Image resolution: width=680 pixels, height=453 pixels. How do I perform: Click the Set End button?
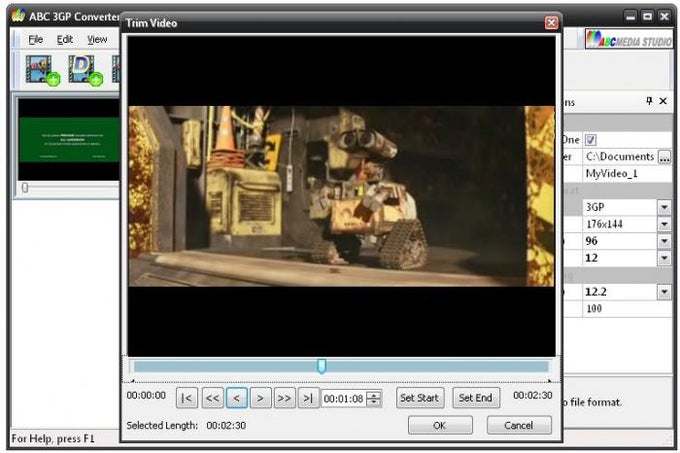click(476, 398)
